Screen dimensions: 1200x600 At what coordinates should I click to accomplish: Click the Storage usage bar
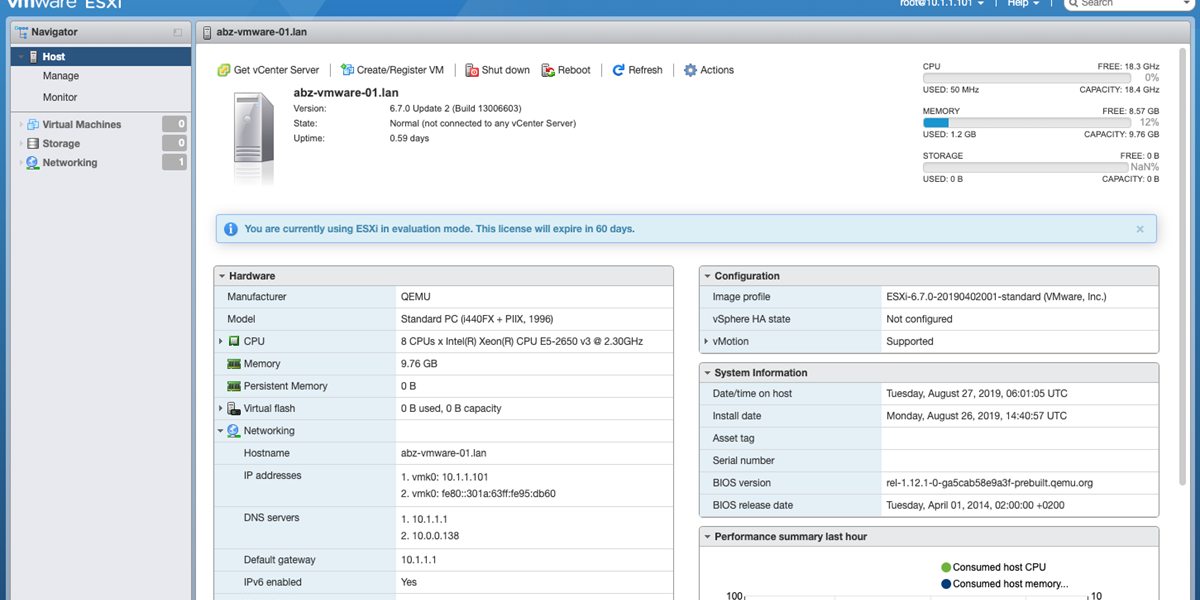[x=1028, y=167]
